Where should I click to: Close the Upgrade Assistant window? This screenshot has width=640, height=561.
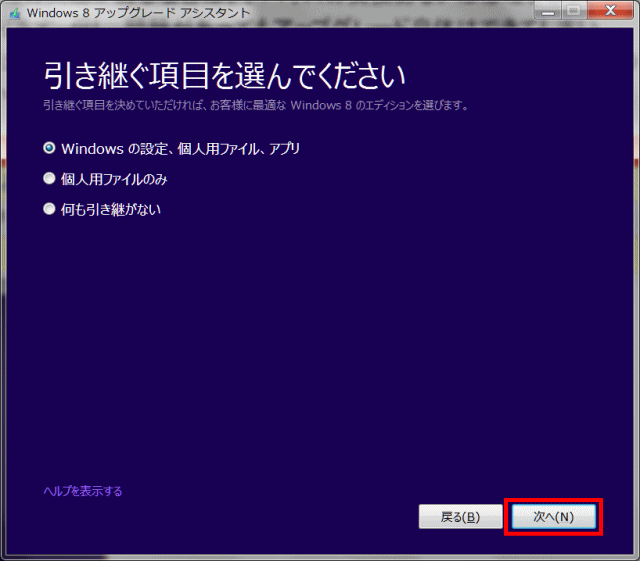(611, 11)
